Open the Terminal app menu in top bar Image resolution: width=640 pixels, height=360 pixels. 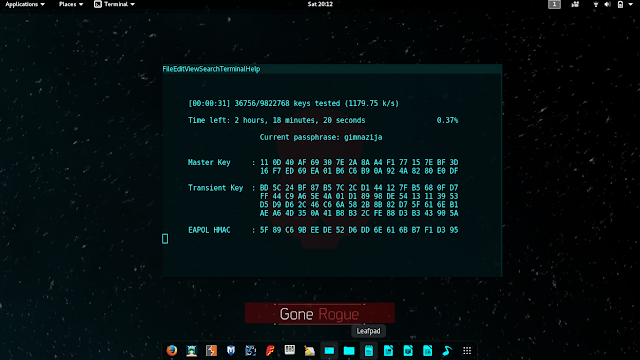pos(115,4)
